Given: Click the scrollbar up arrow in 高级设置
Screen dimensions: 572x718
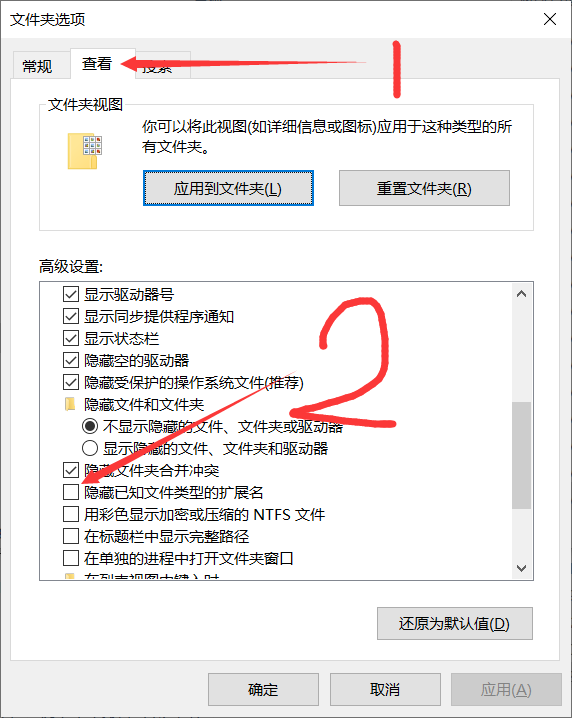Looking at the screenshot, I should coord(521,294).
